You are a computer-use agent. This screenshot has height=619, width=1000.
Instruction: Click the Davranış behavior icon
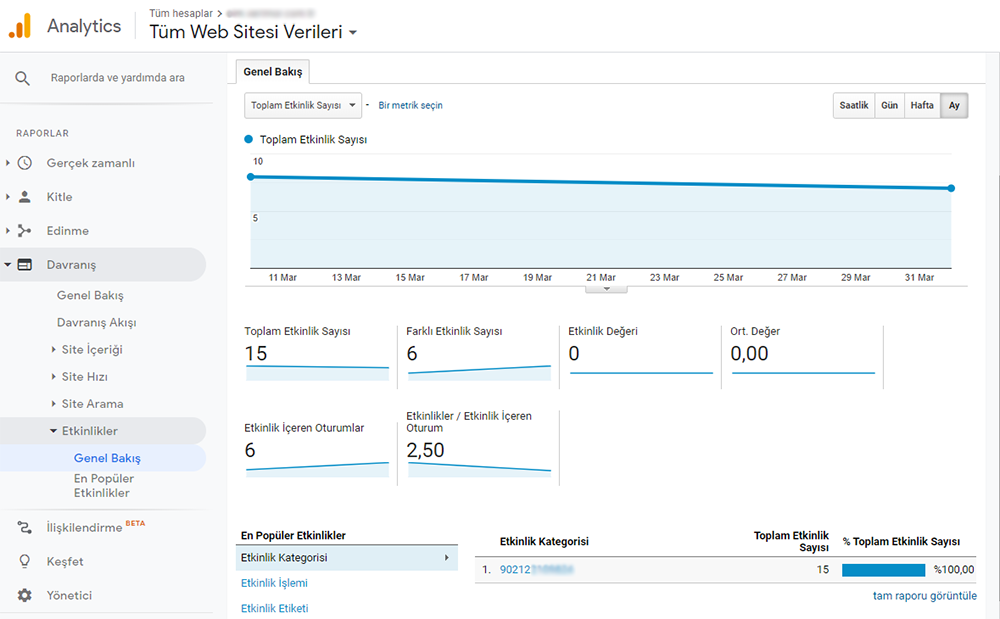point(26,265)
